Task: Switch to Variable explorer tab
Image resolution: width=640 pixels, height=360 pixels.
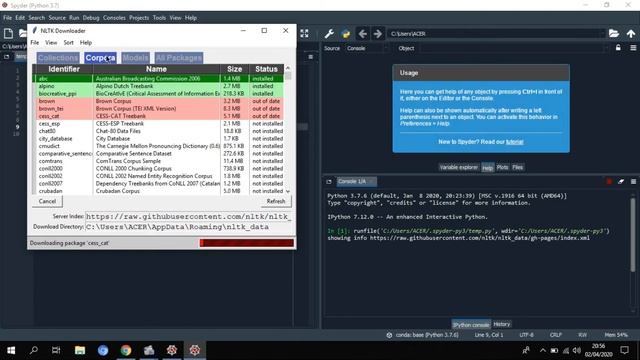Action: click(458, 167)
